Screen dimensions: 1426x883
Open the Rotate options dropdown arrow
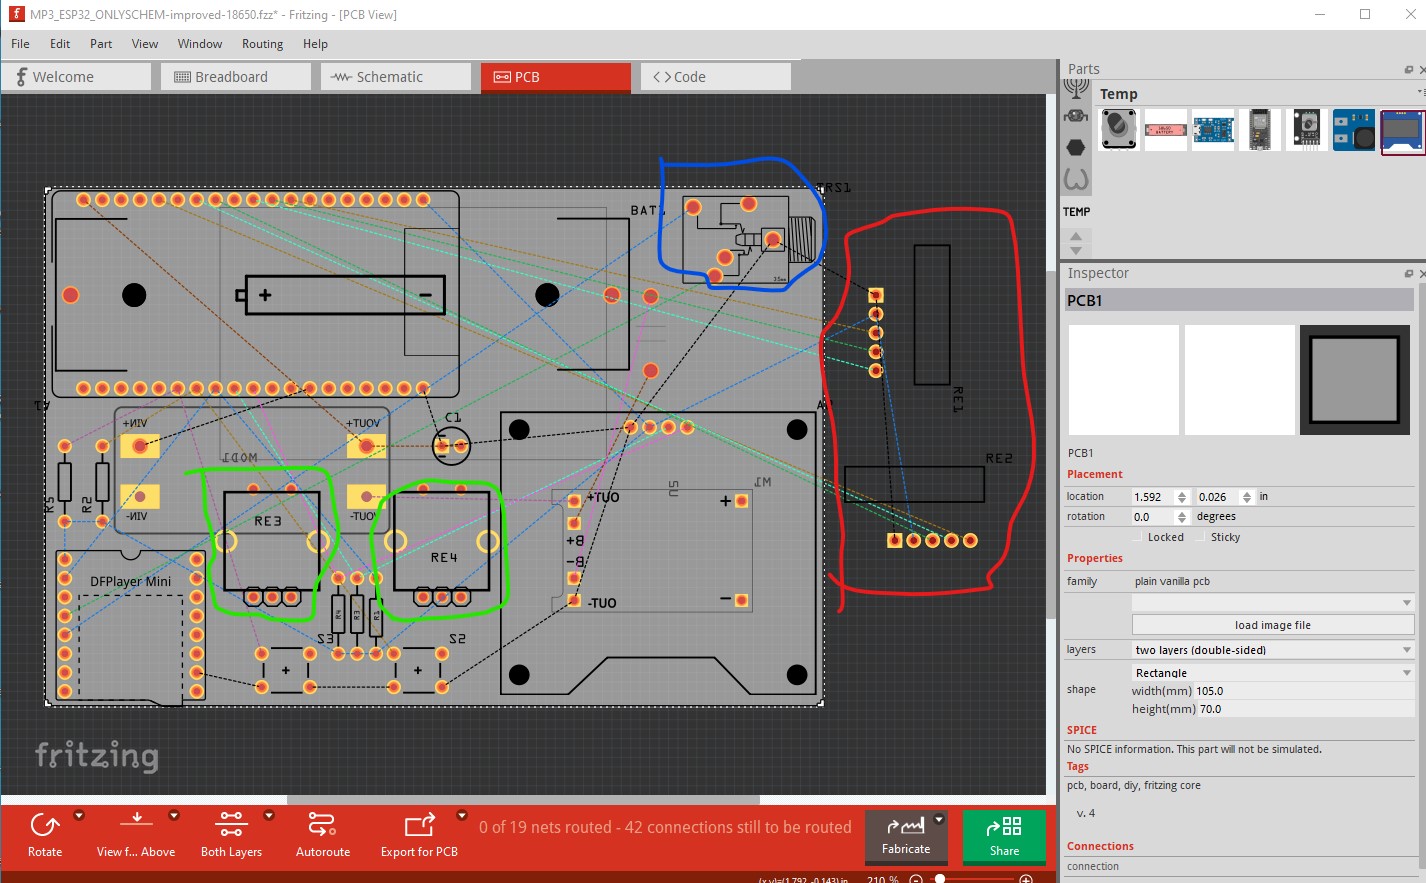click(79, 815)
